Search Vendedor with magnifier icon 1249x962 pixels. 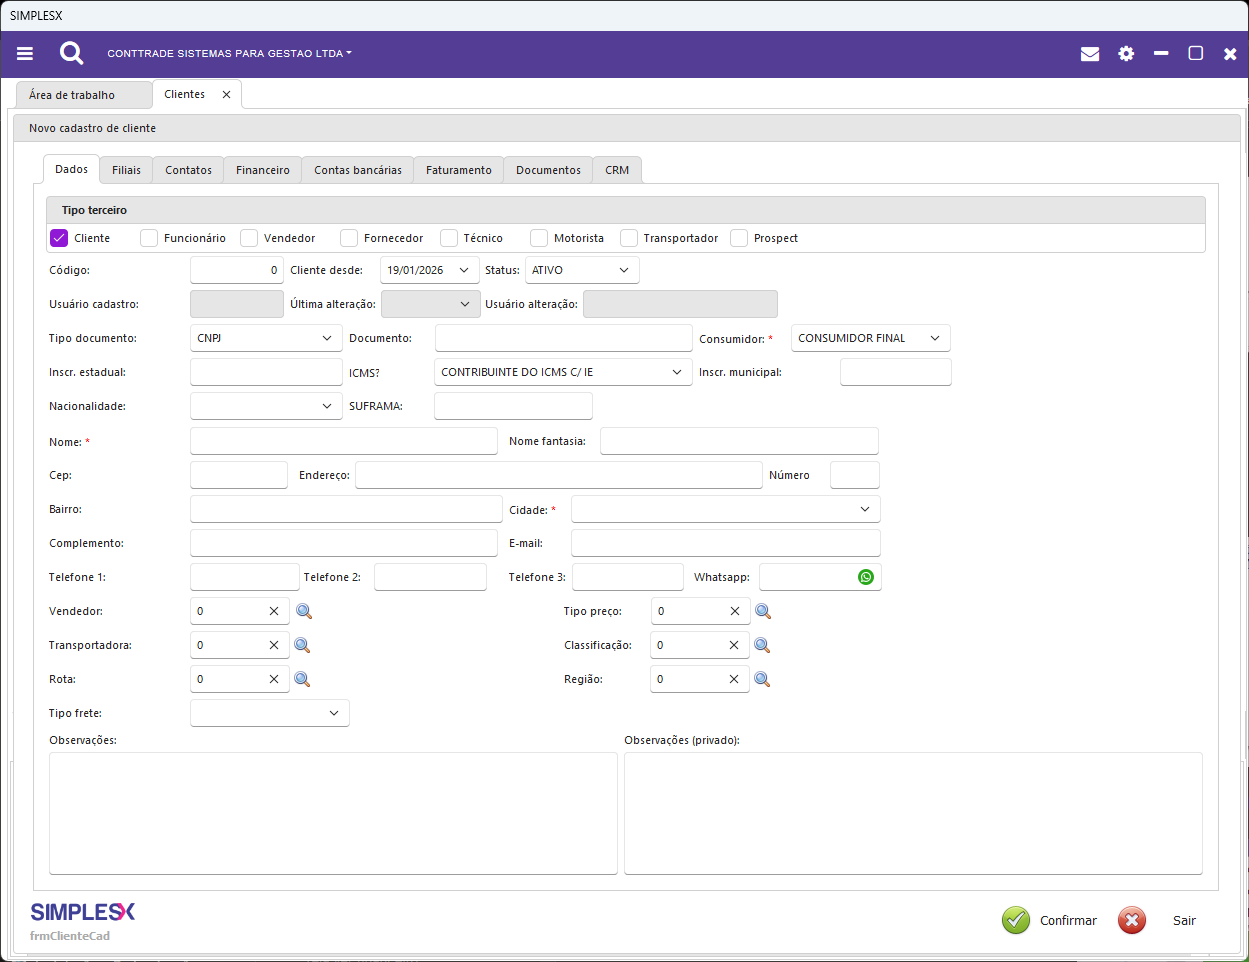[x=304, y=611]
